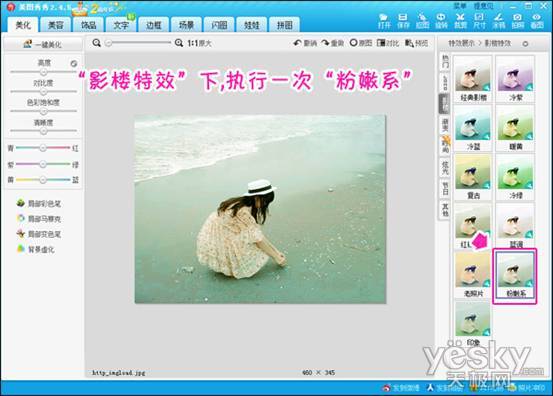The width and height of the screenshot is (553, 396).
Task: Choose the 局部马赛克 mosaic tool
Action: [x=39, y=219]
